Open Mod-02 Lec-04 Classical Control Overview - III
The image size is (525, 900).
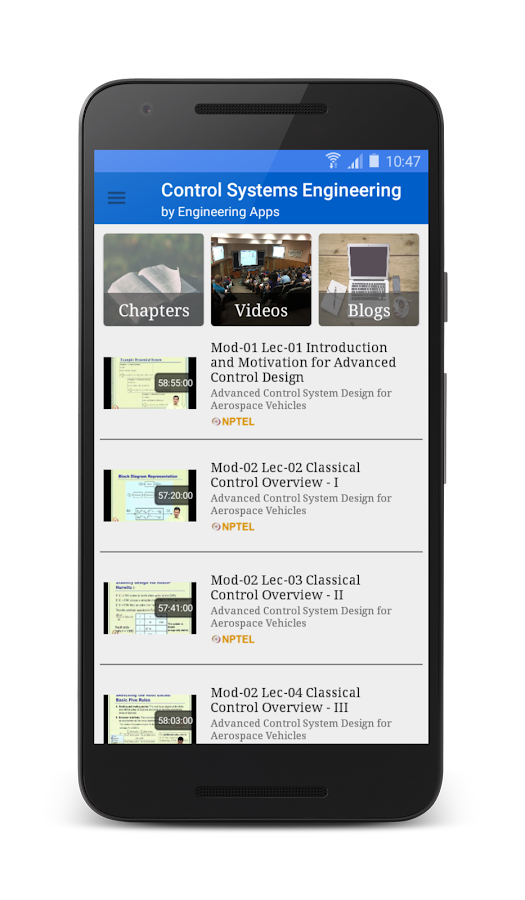[287, 700]
